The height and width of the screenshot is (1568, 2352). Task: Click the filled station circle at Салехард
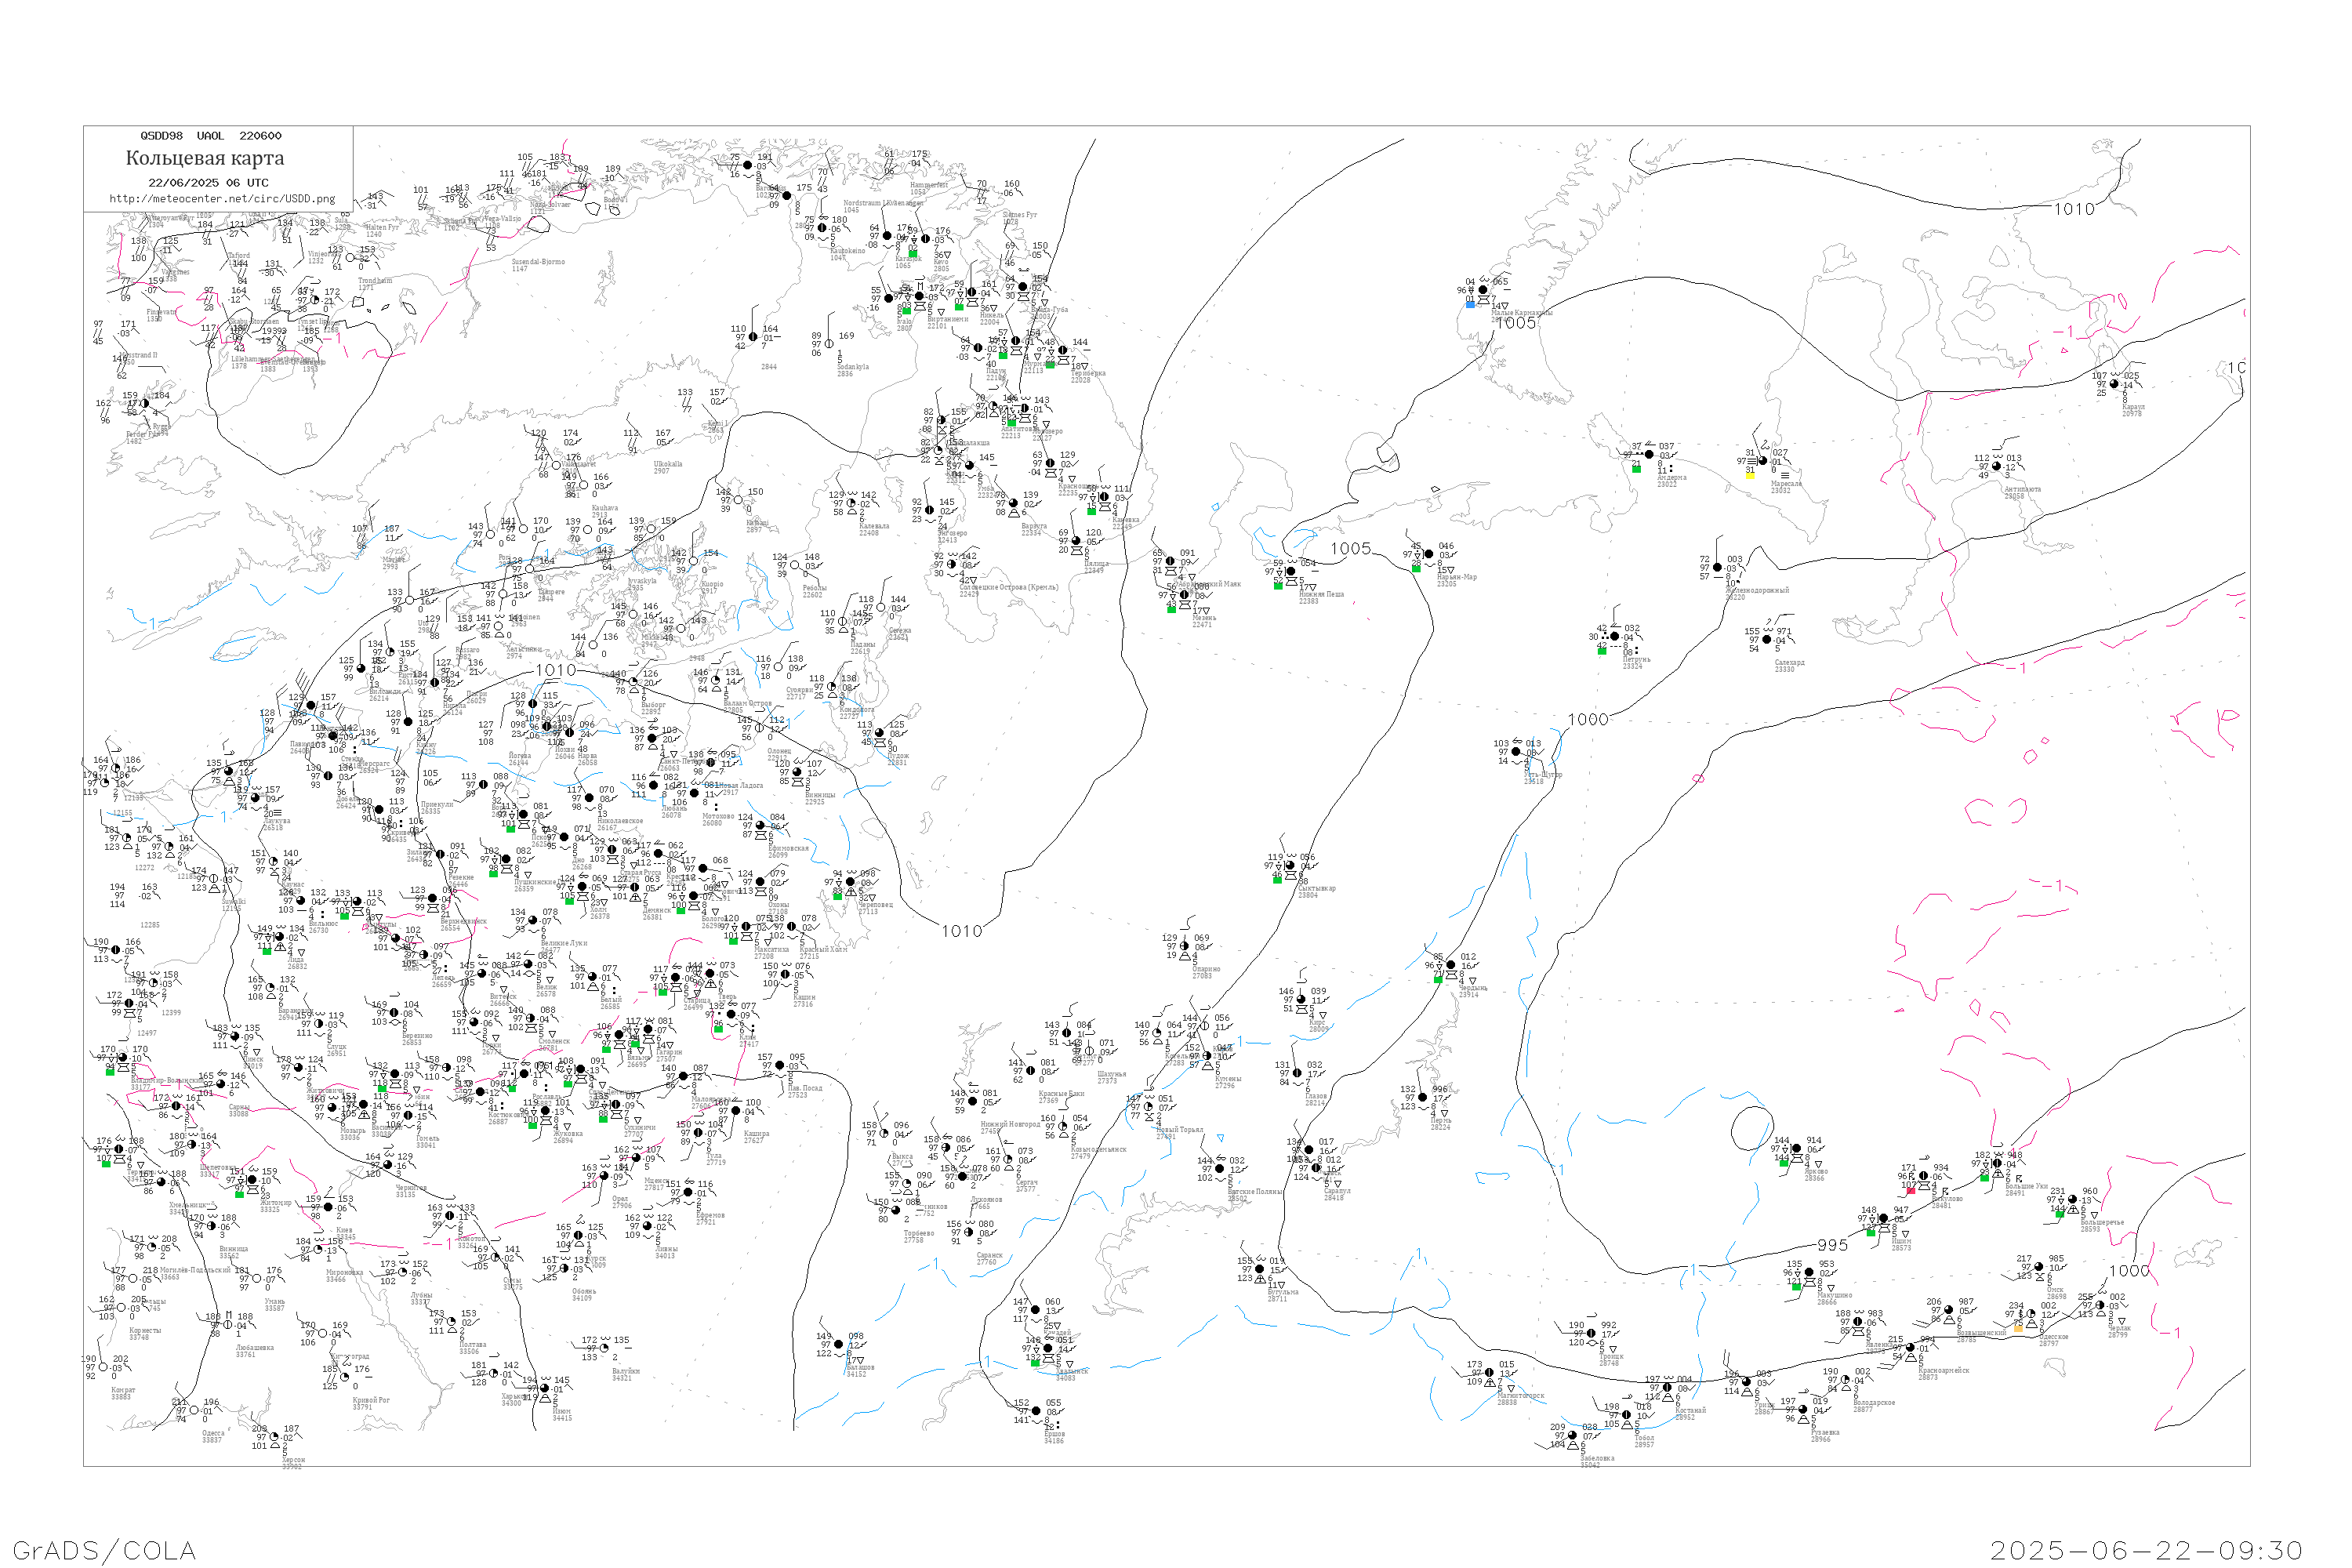(x=1767, y=640)
